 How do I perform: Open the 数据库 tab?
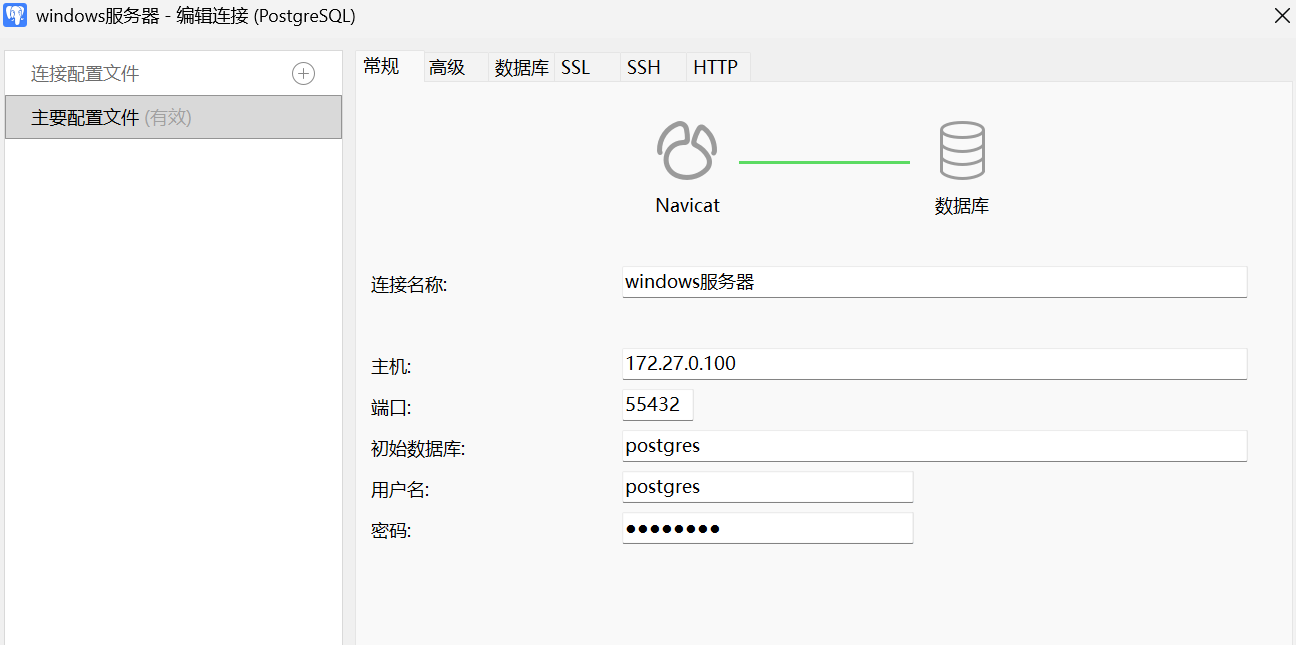coord(521,67)
